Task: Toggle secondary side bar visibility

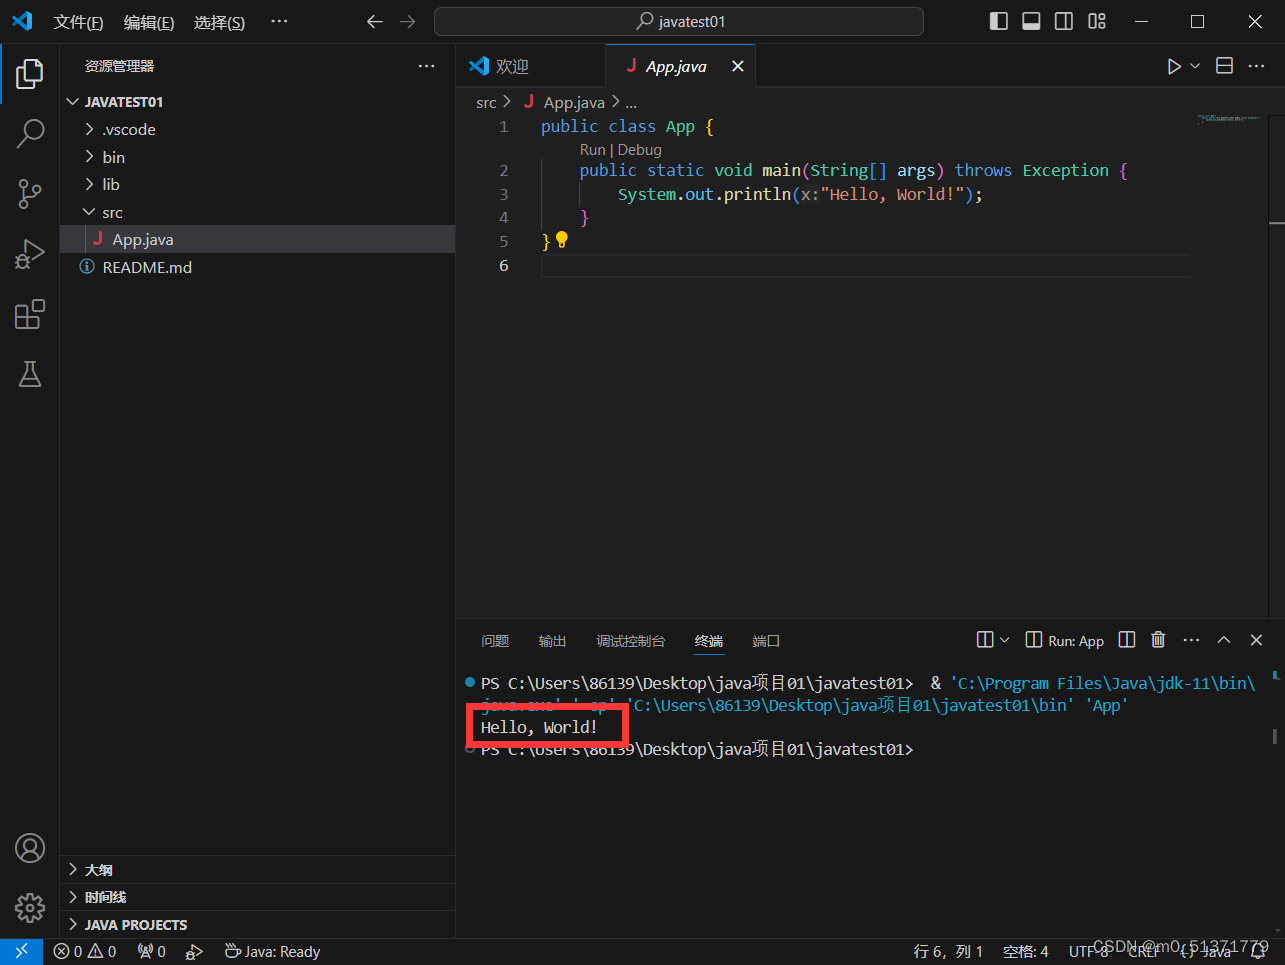Action: click(1064, 21)
